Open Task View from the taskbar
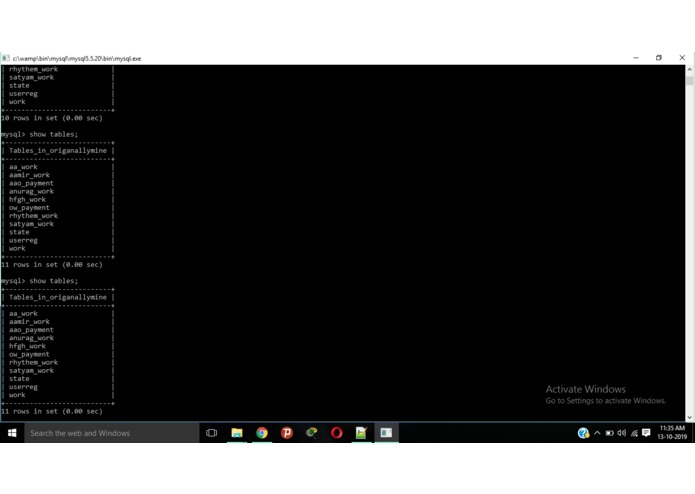Image resolution: width=695 pixels, height=494 pixels. 211,433
